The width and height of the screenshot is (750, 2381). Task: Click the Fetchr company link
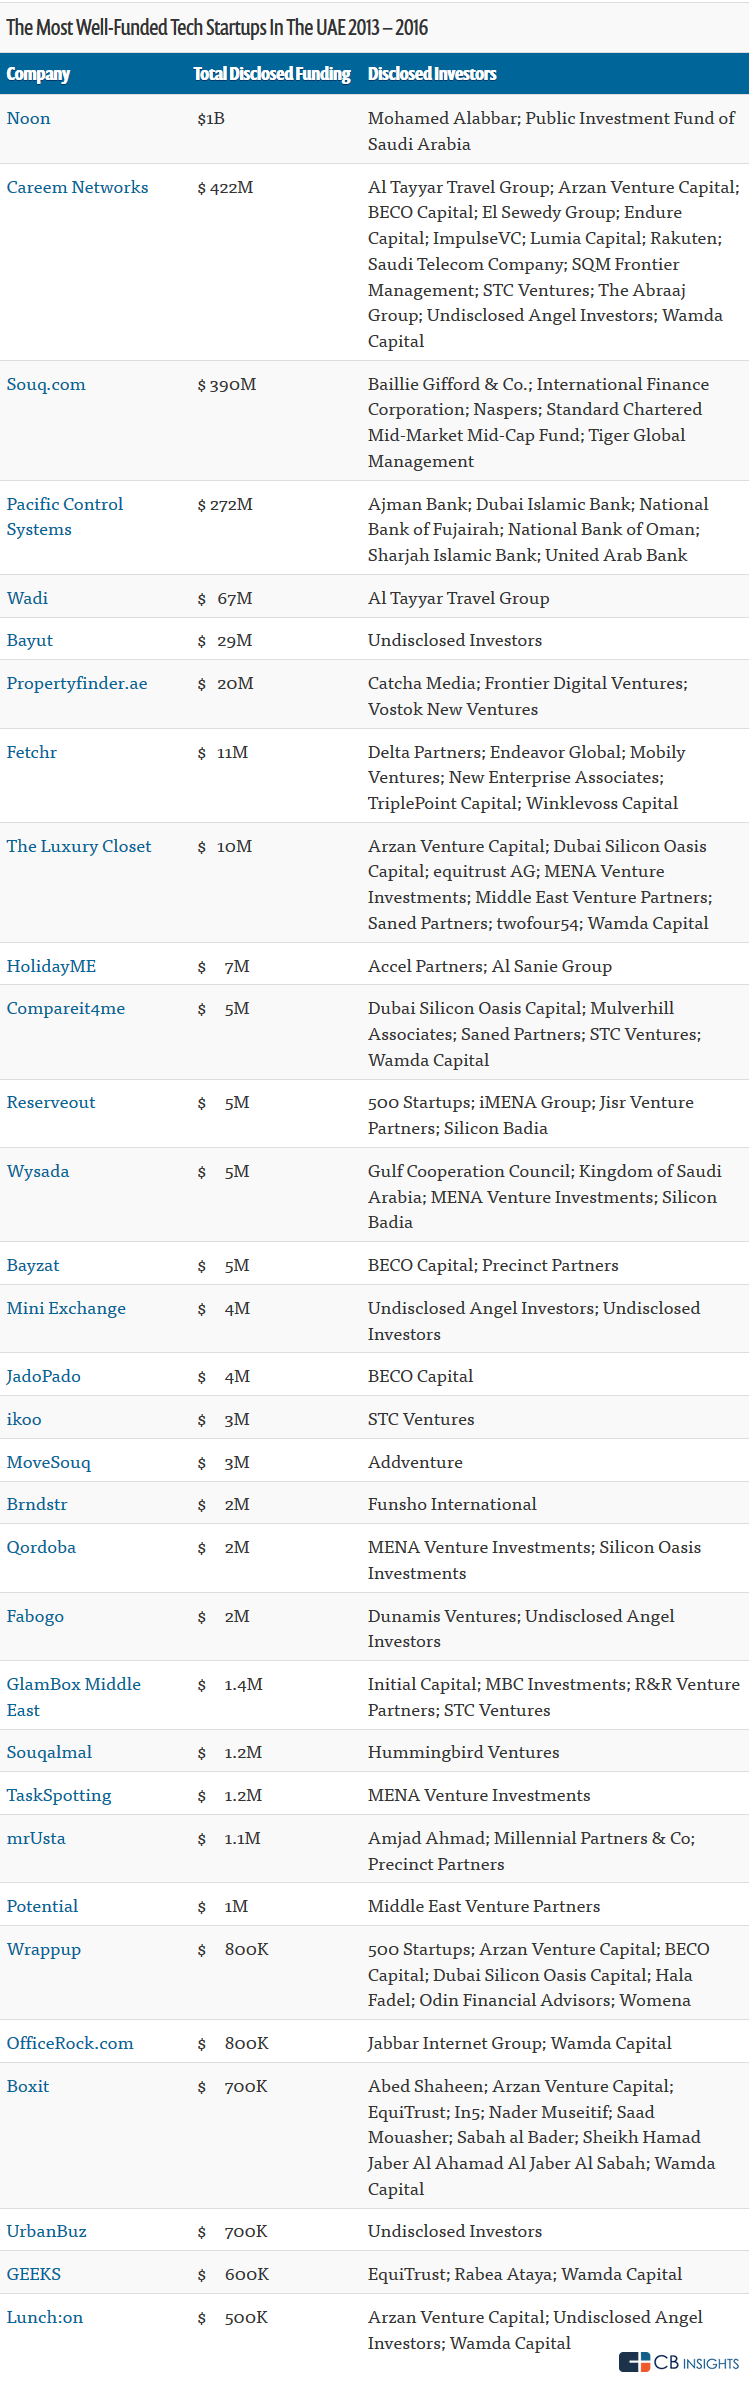(32, 752)
